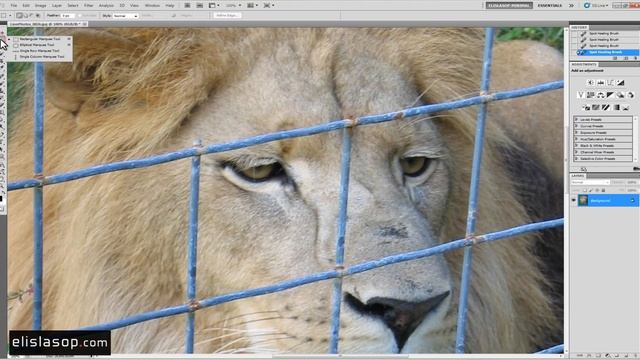The height and width of the screenshot is (360, 640).
Task: Choose Add to selection mode
Action: click(x=26, y=16)
